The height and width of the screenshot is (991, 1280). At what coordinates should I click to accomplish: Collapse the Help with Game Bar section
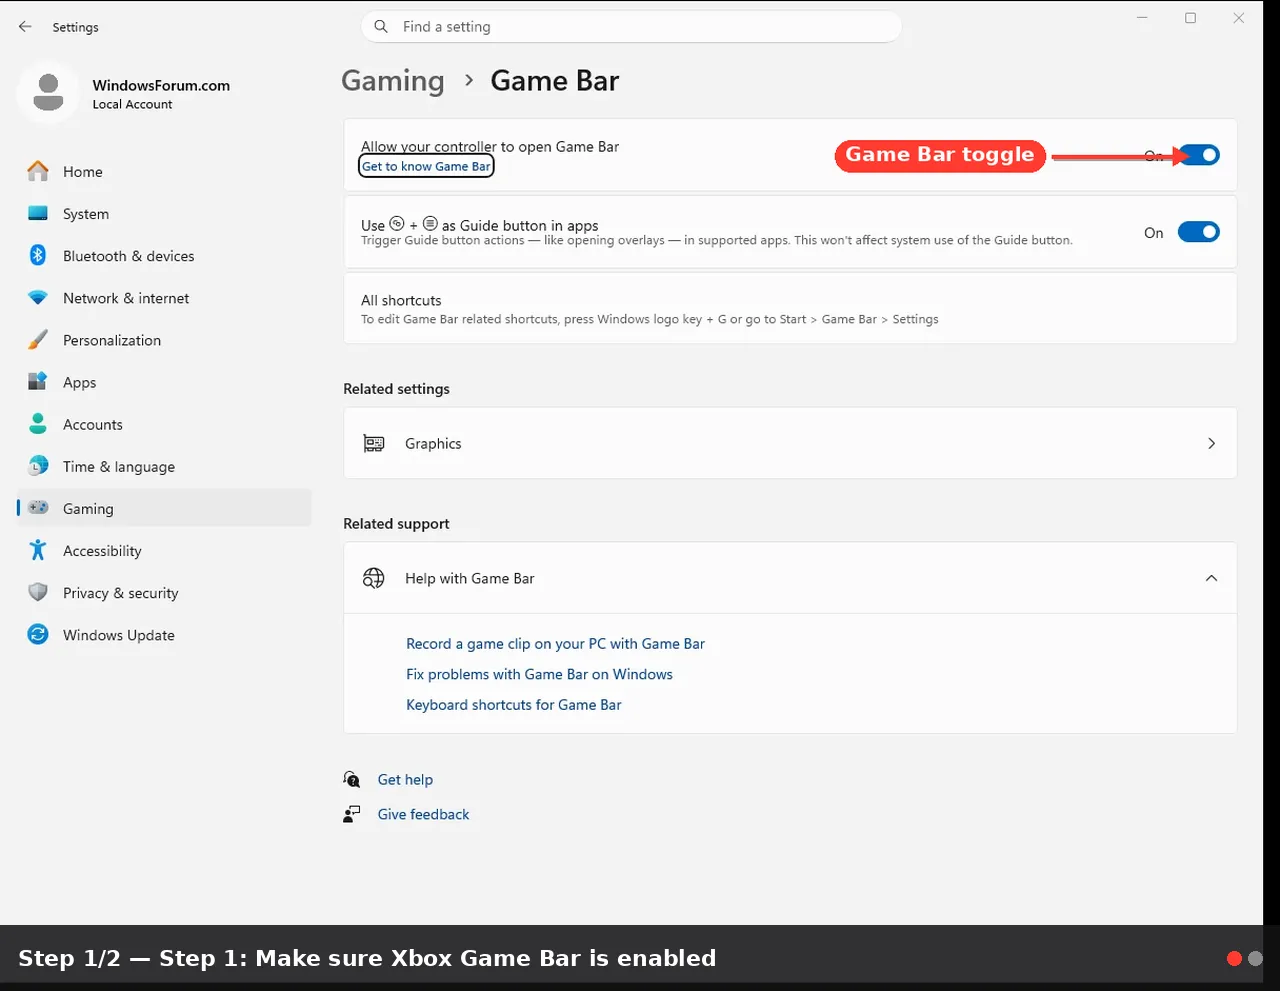(x=1211, y=578)
